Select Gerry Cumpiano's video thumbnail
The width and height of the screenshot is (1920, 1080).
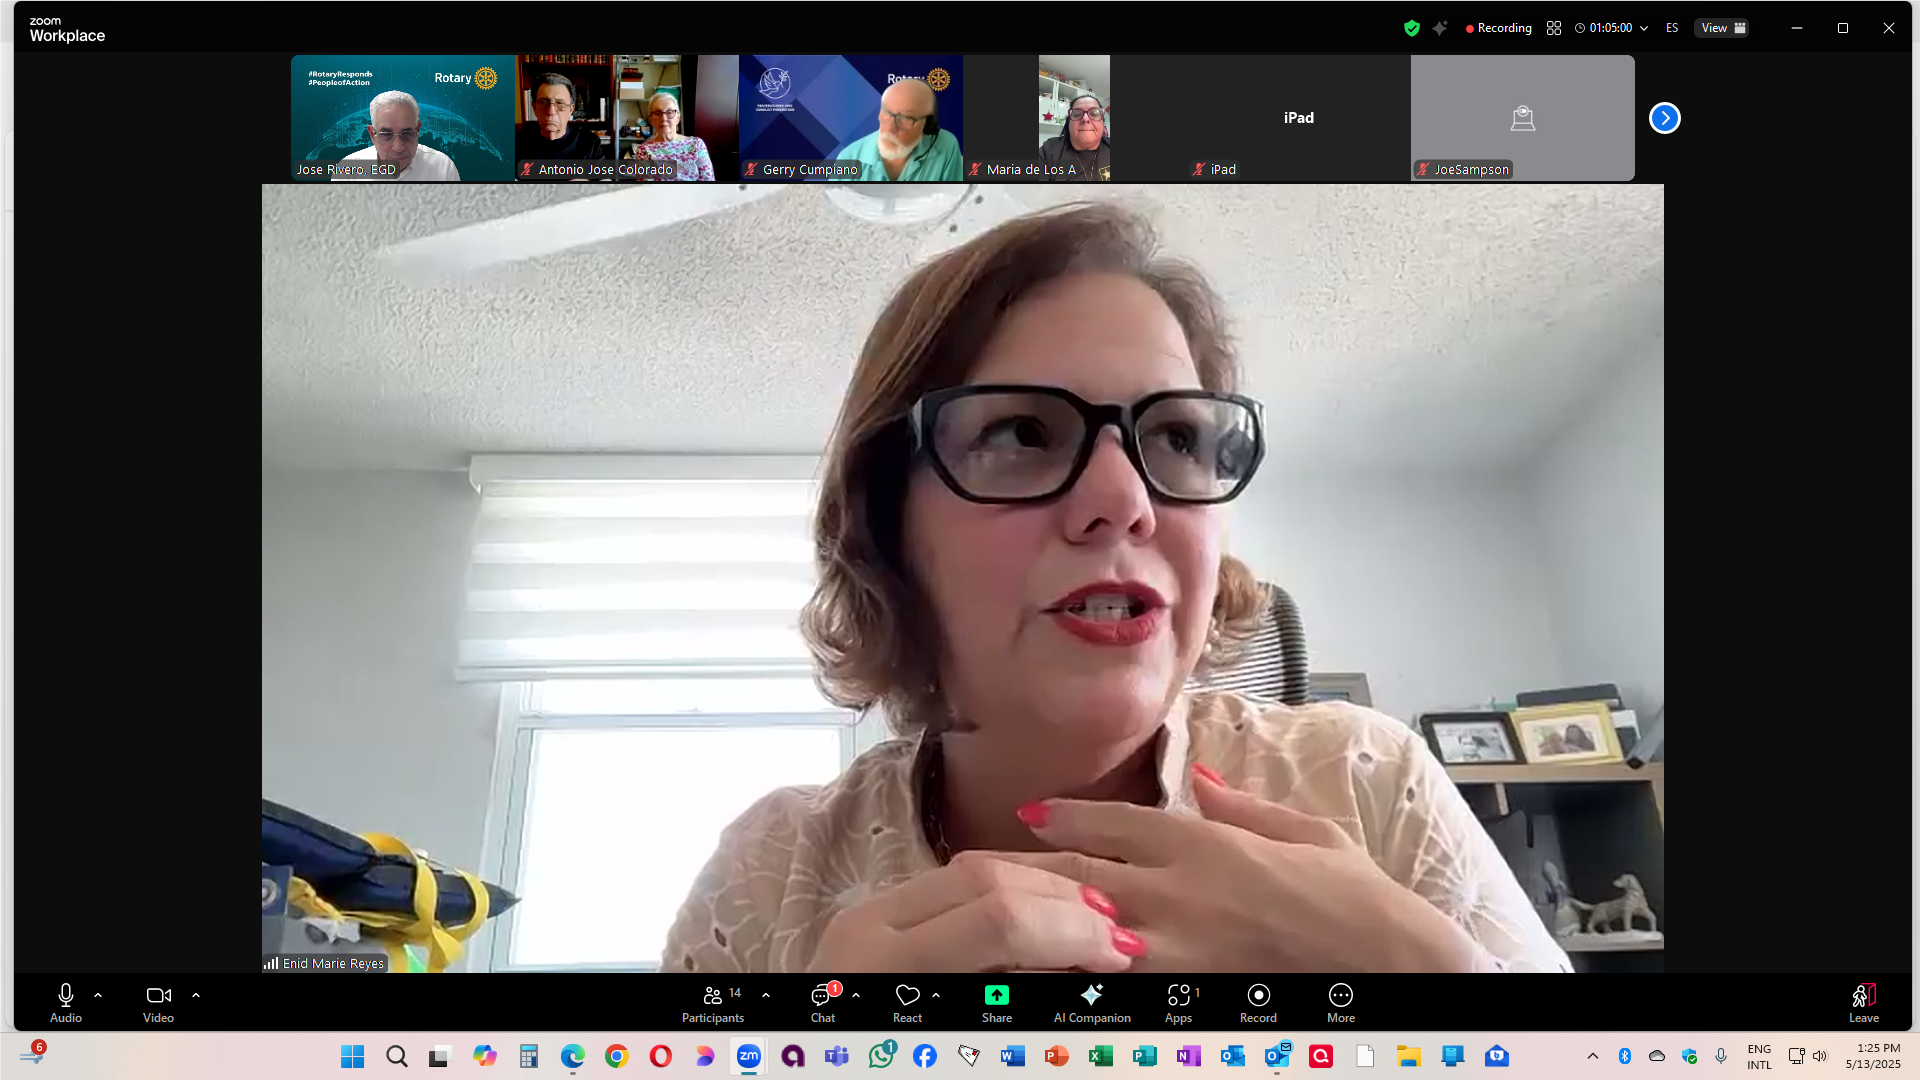[850, 117]
